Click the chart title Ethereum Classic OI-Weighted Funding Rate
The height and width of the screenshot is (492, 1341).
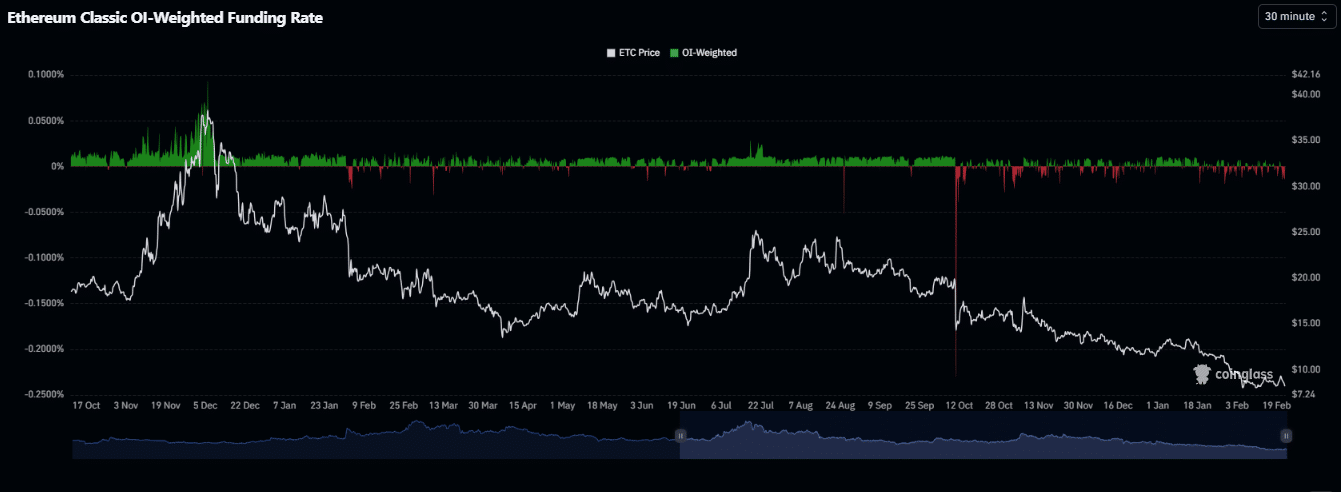coord(165,18)
